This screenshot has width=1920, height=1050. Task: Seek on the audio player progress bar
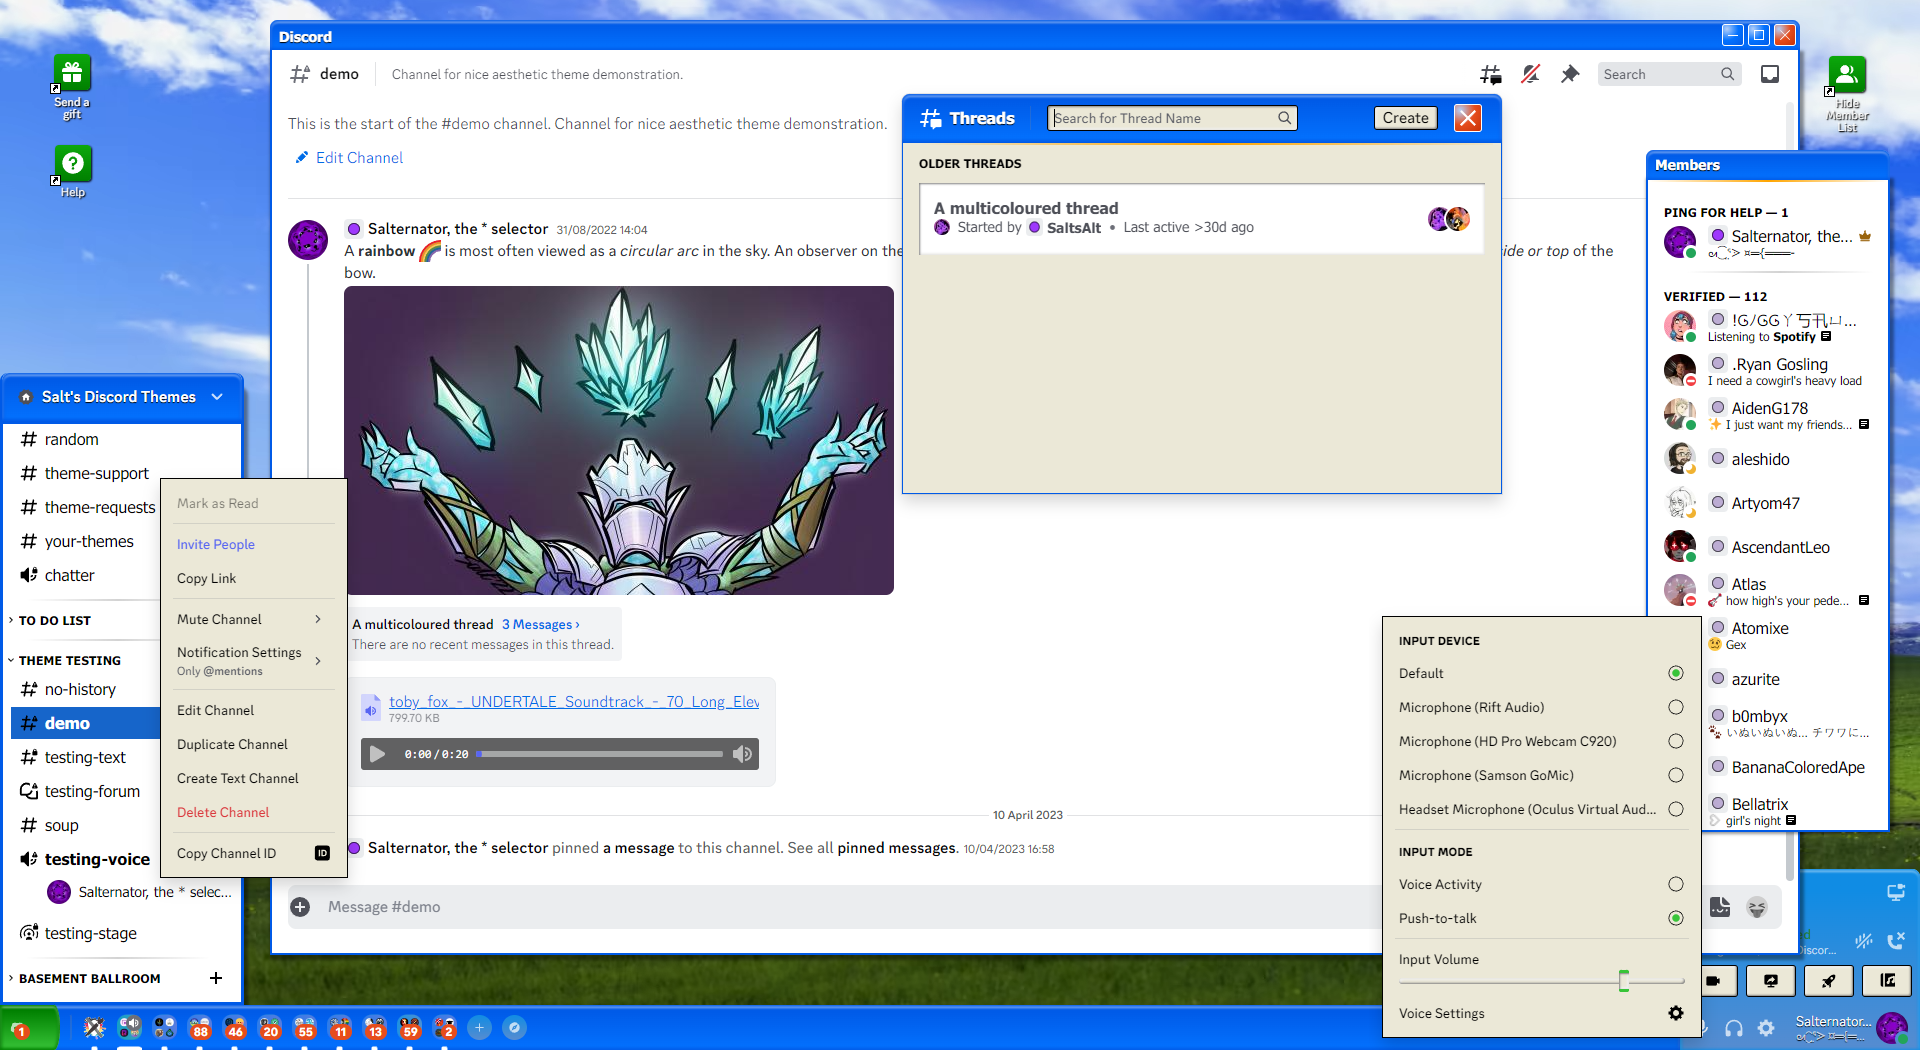600,754
